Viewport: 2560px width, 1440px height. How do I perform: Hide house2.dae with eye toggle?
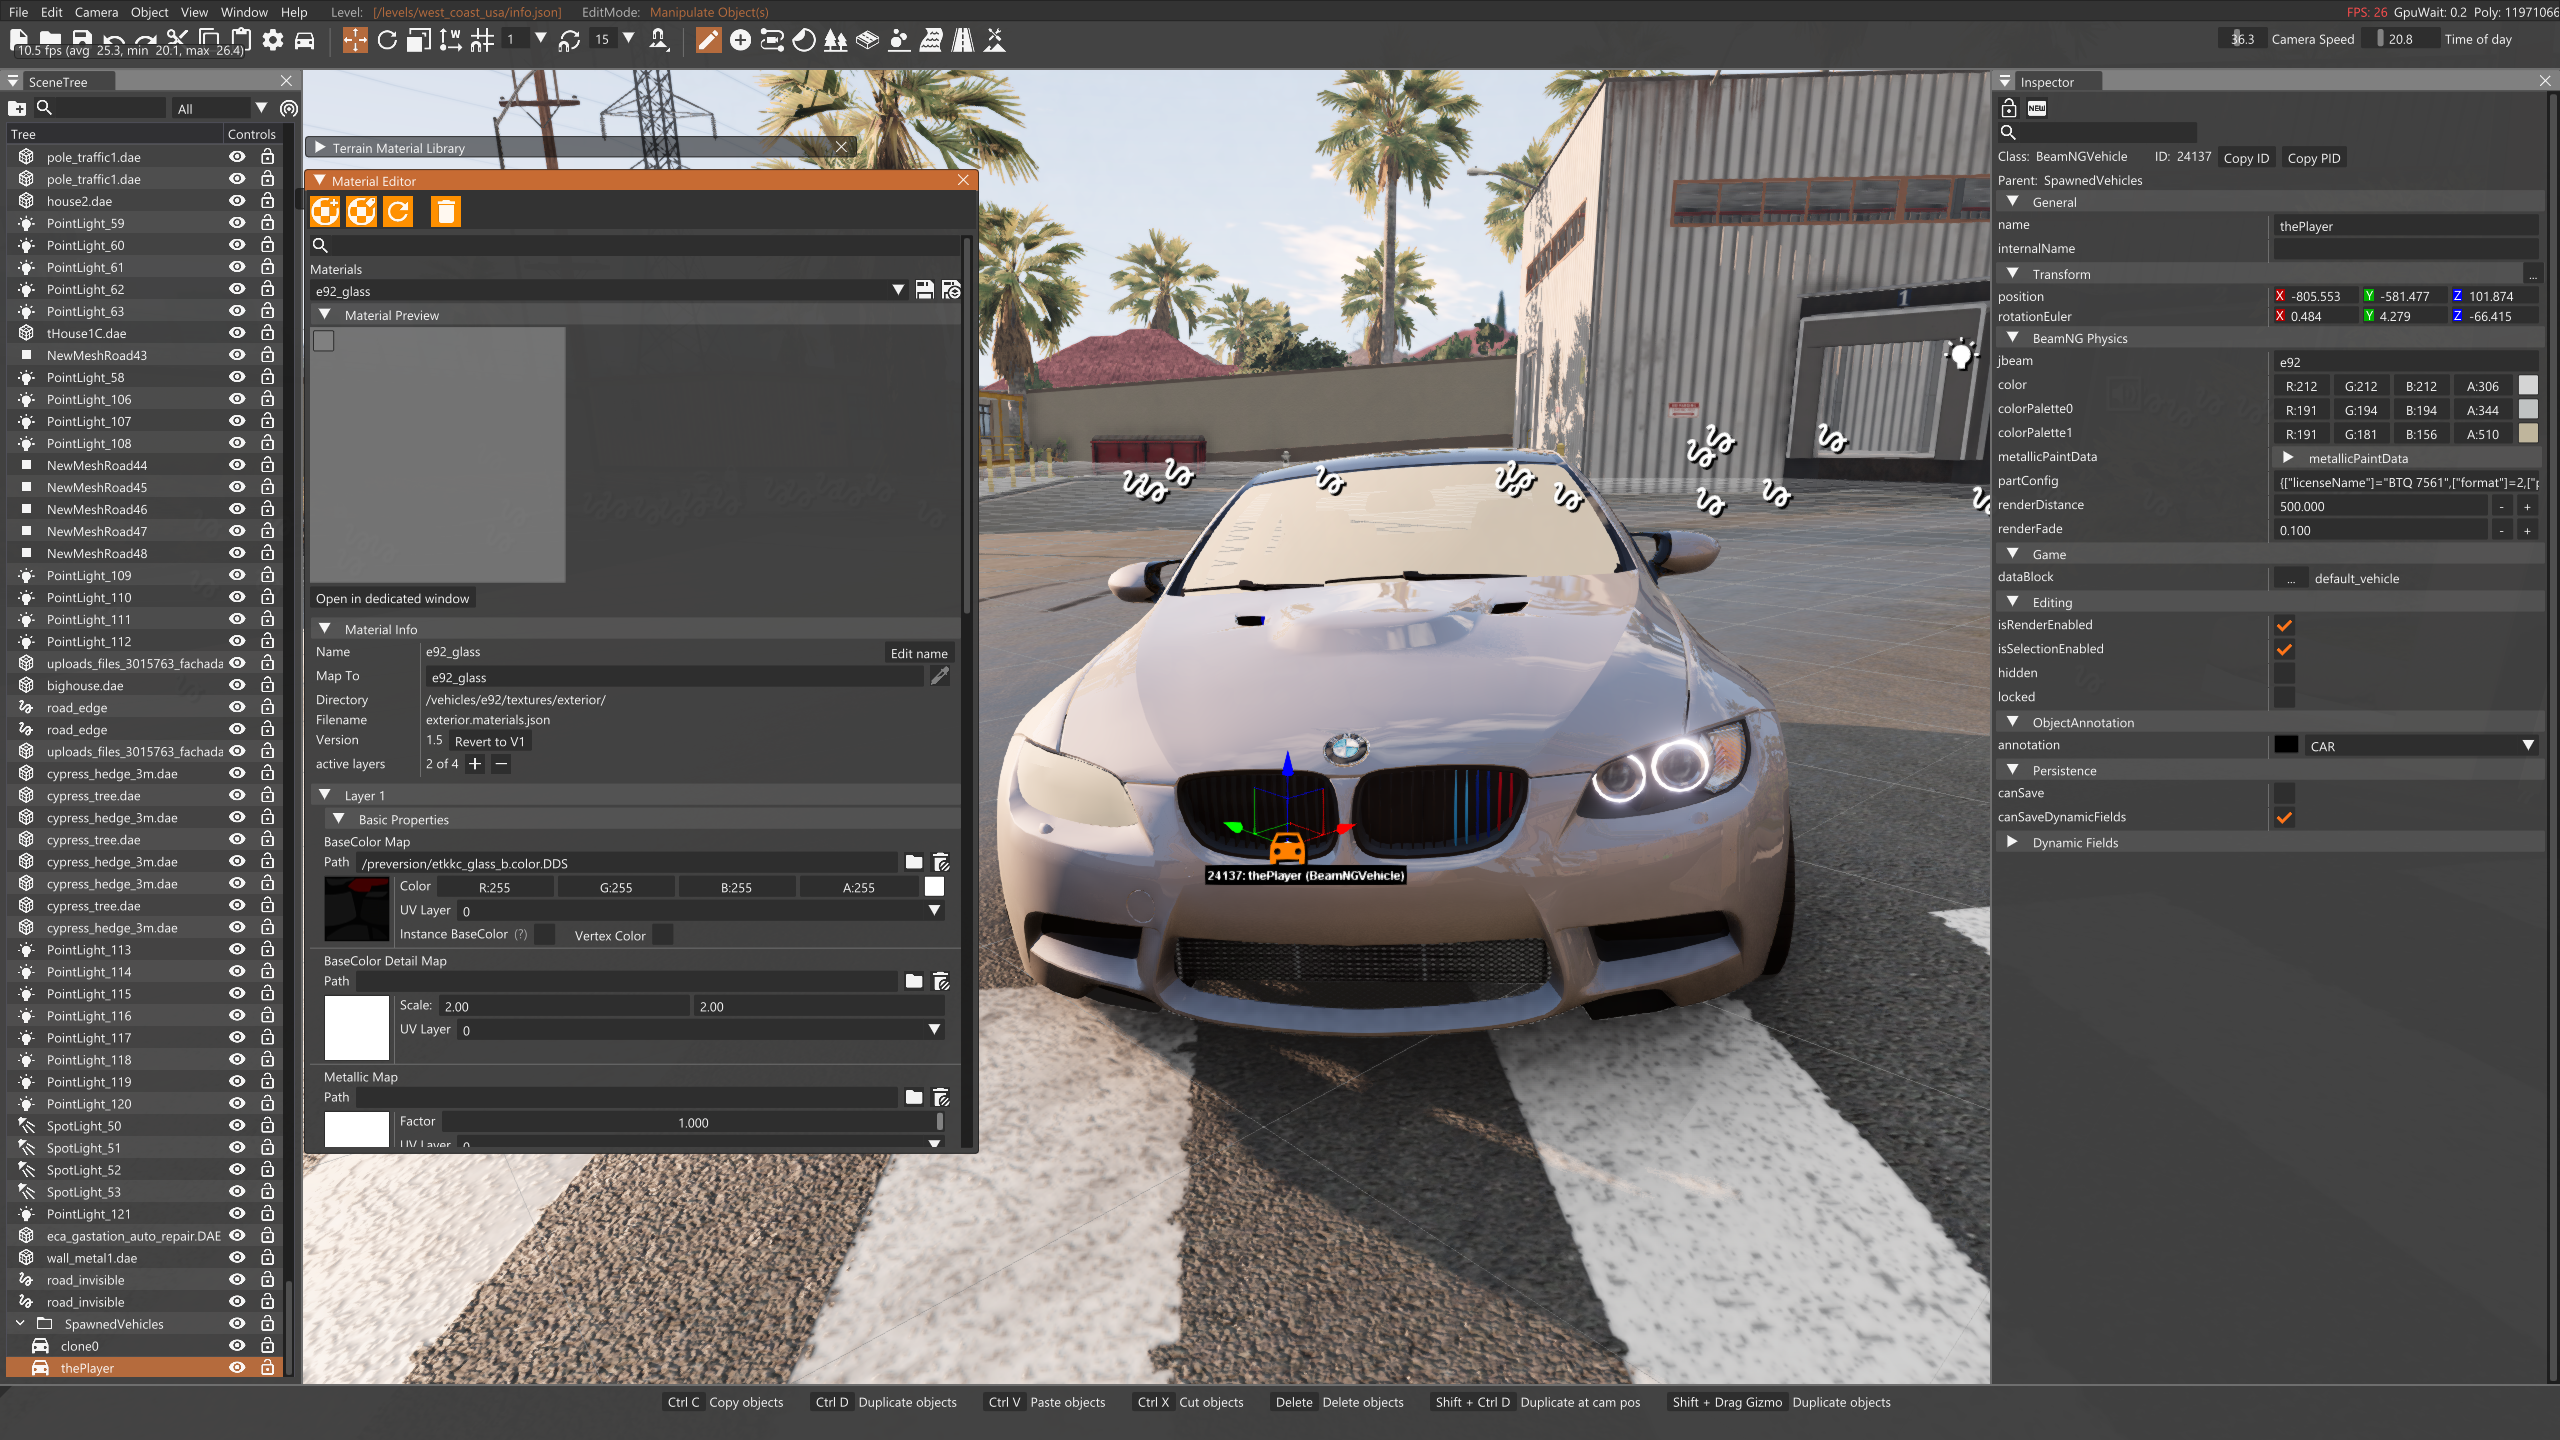point(237,201)
